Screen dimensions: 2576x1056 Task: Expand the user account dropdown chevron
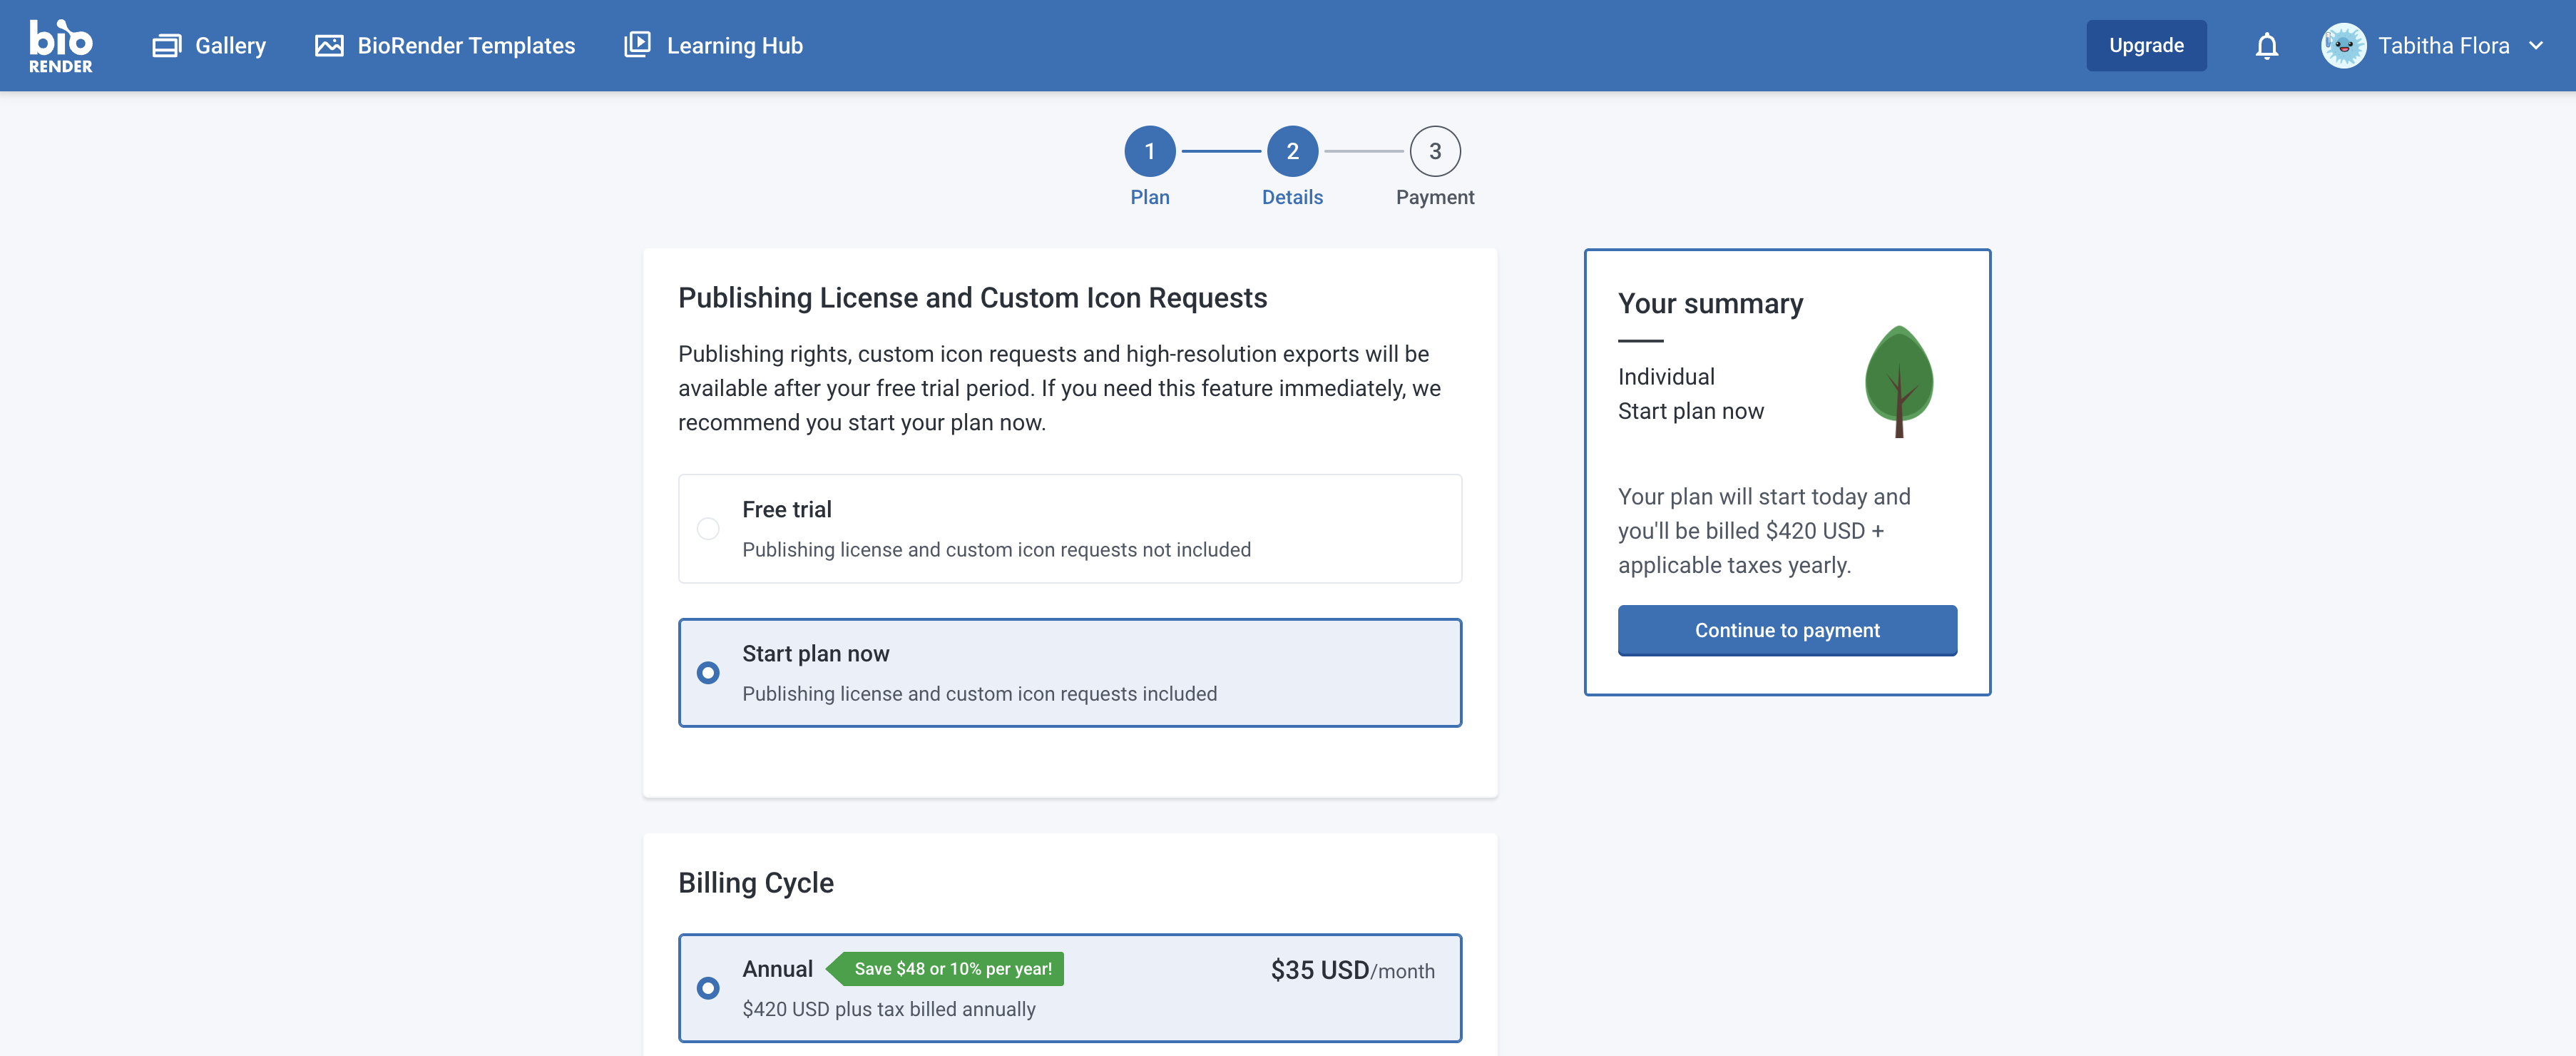tap(2535, 46)
